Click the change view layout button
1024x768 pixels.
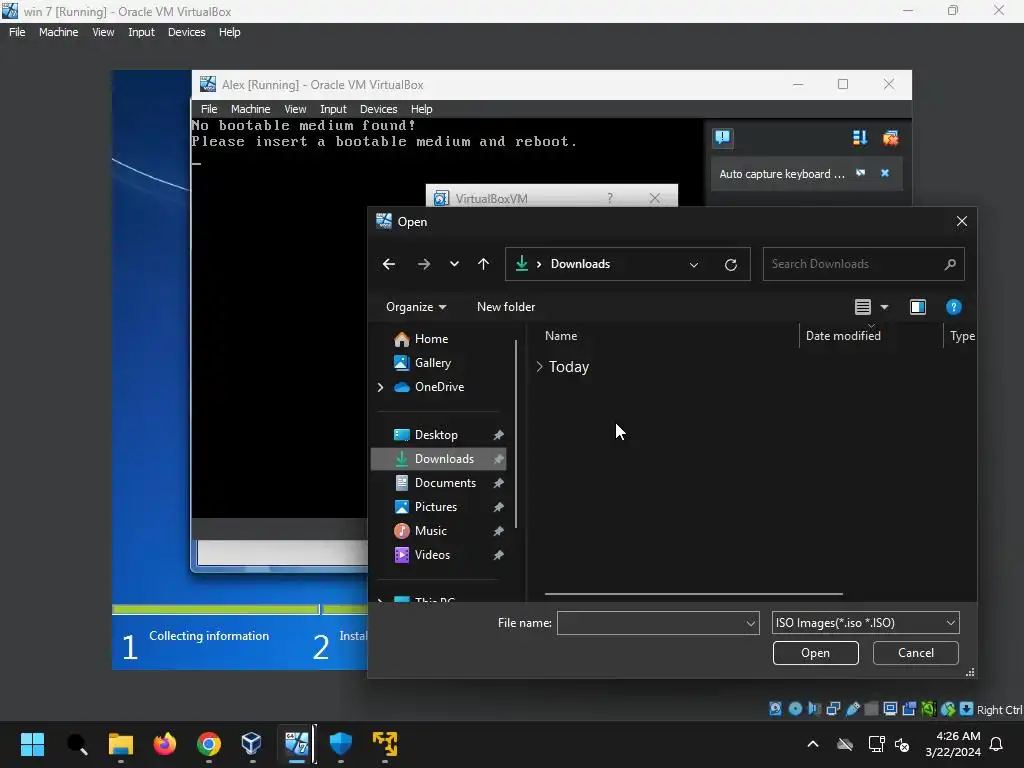pos(863,307)
